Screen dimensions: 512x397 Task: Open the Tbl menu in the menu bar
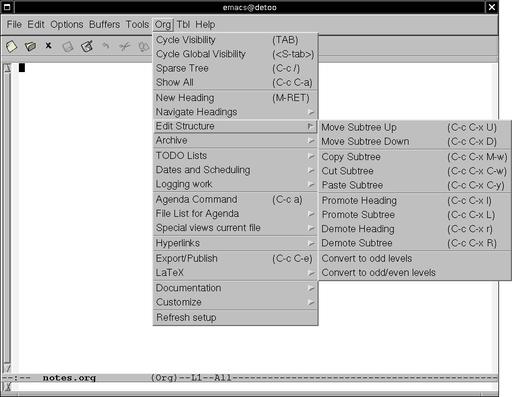pyautogui.click(x=183, y=25)
